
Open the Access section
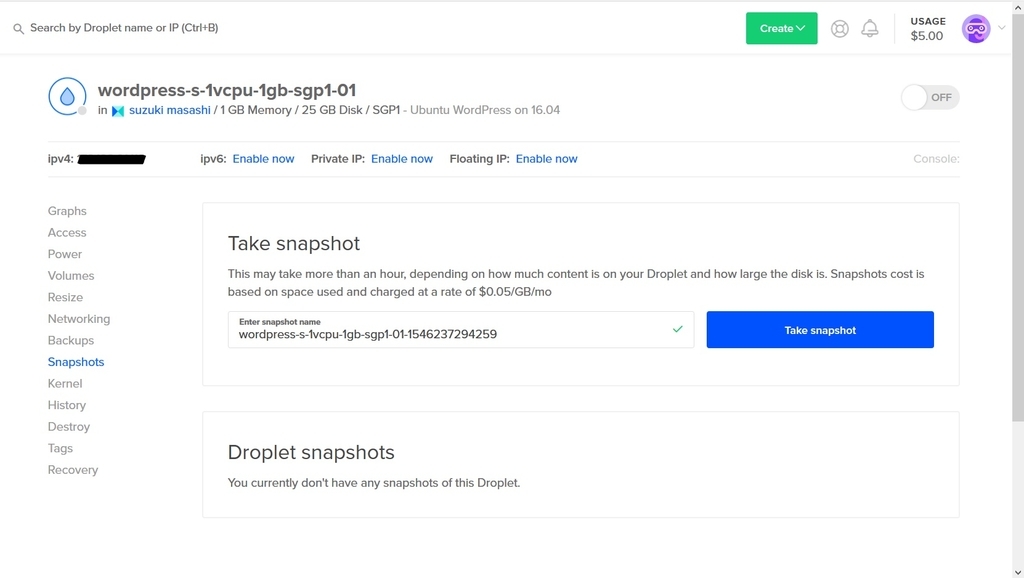pyautogui.click(x=67, y=233)
